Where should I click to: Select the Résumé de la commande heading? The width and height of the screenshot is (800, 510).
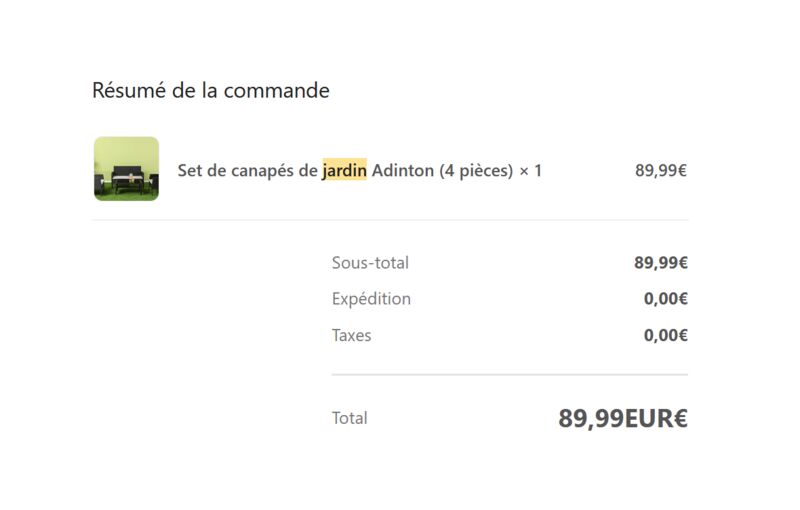click(211, 90)
